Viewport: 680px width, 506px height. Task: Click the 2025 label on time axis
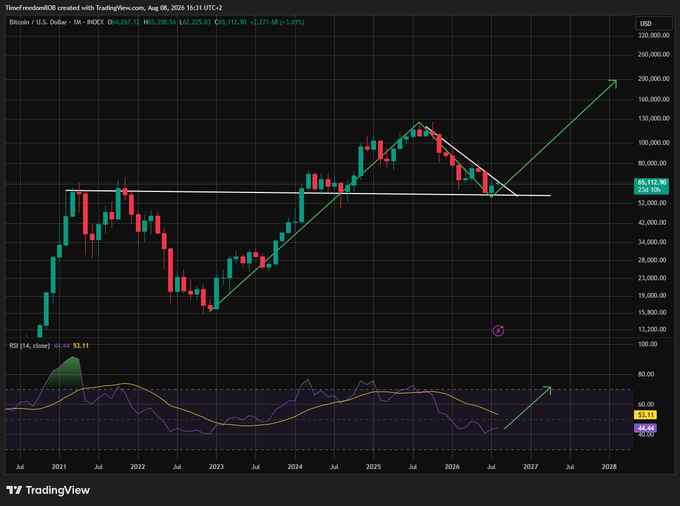tap(373, 467)
